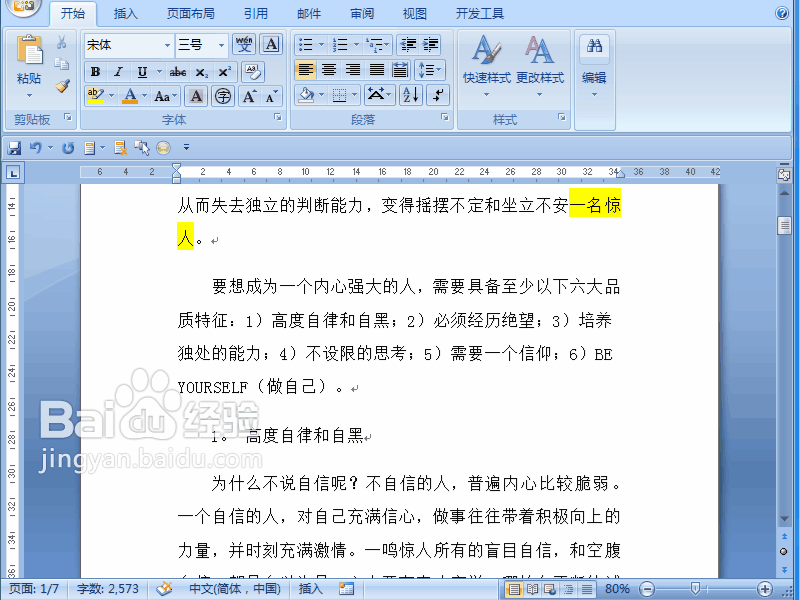Click the word count 字数: 2,573 in status bar
The image size is (800, 600).
[x=107, y=589]
